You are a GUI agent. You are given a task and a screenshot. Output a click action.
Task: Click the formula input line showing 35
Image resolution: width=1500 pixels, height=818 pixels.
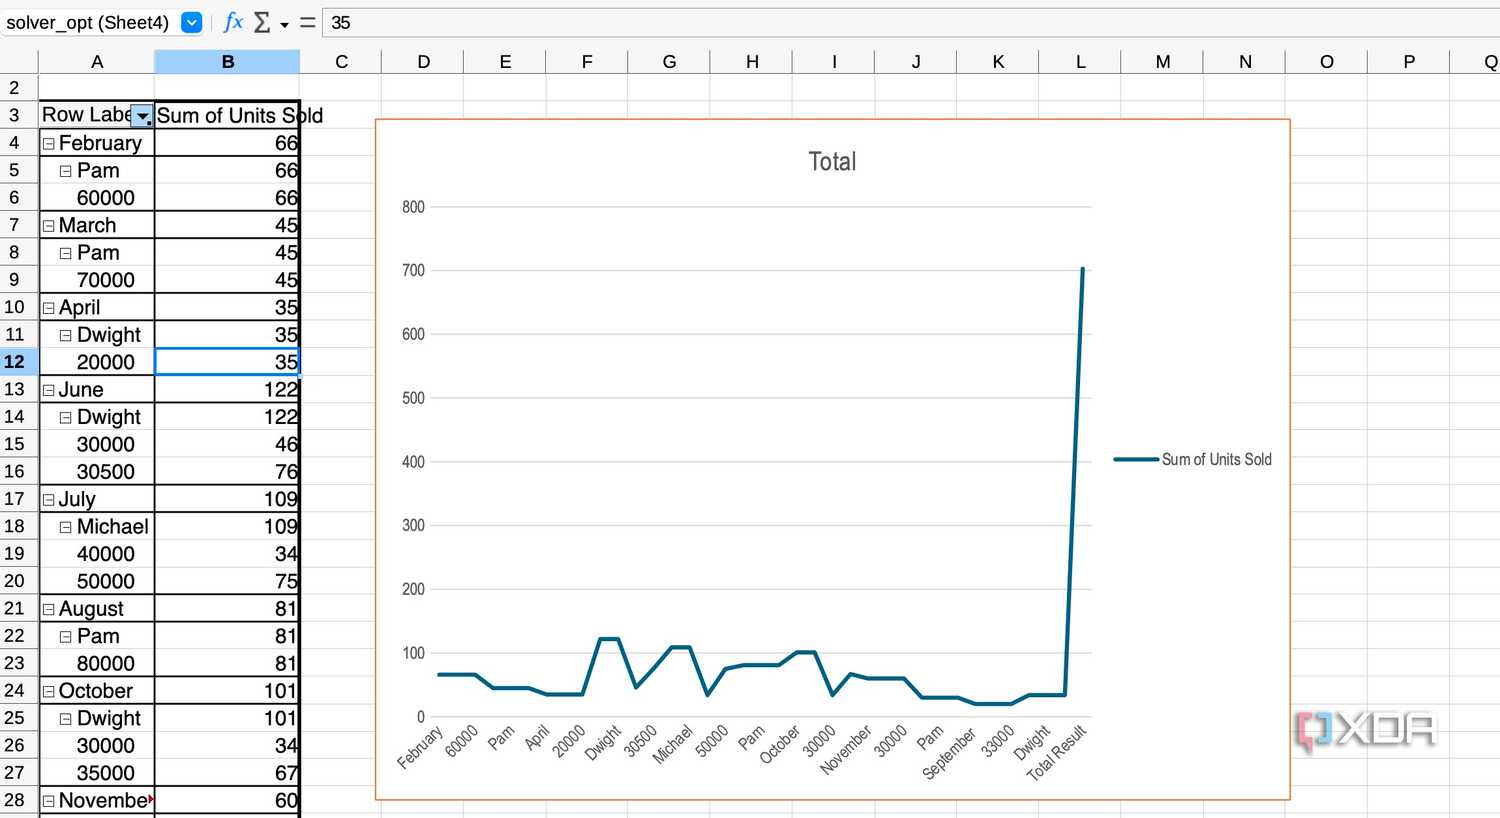pos(910,22)
